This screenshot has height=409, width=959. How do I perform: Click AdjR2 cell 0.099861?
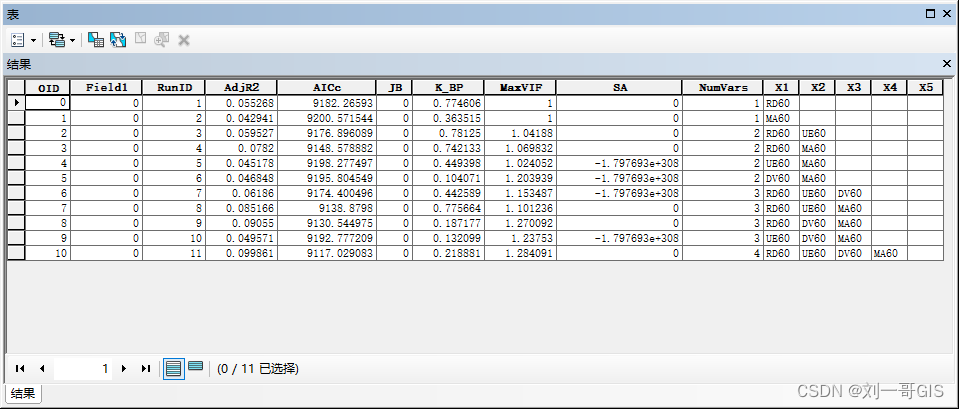[x=241, y=253]
